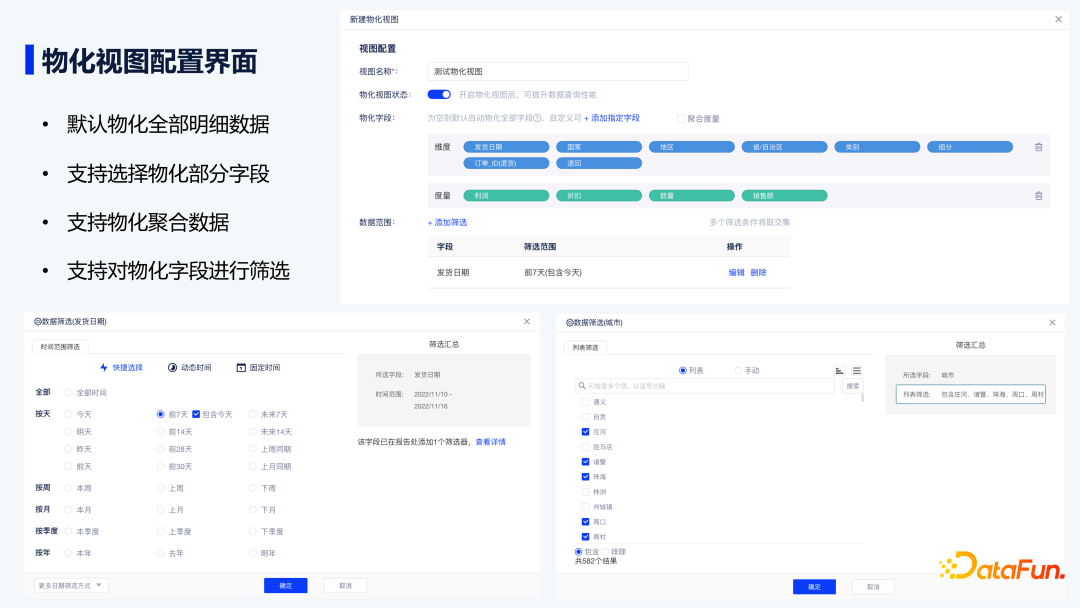The height and width of the screenshot is (608, 1080).
Task: Uncheck the 珠海 city checkbox
Action: [585, 476]
